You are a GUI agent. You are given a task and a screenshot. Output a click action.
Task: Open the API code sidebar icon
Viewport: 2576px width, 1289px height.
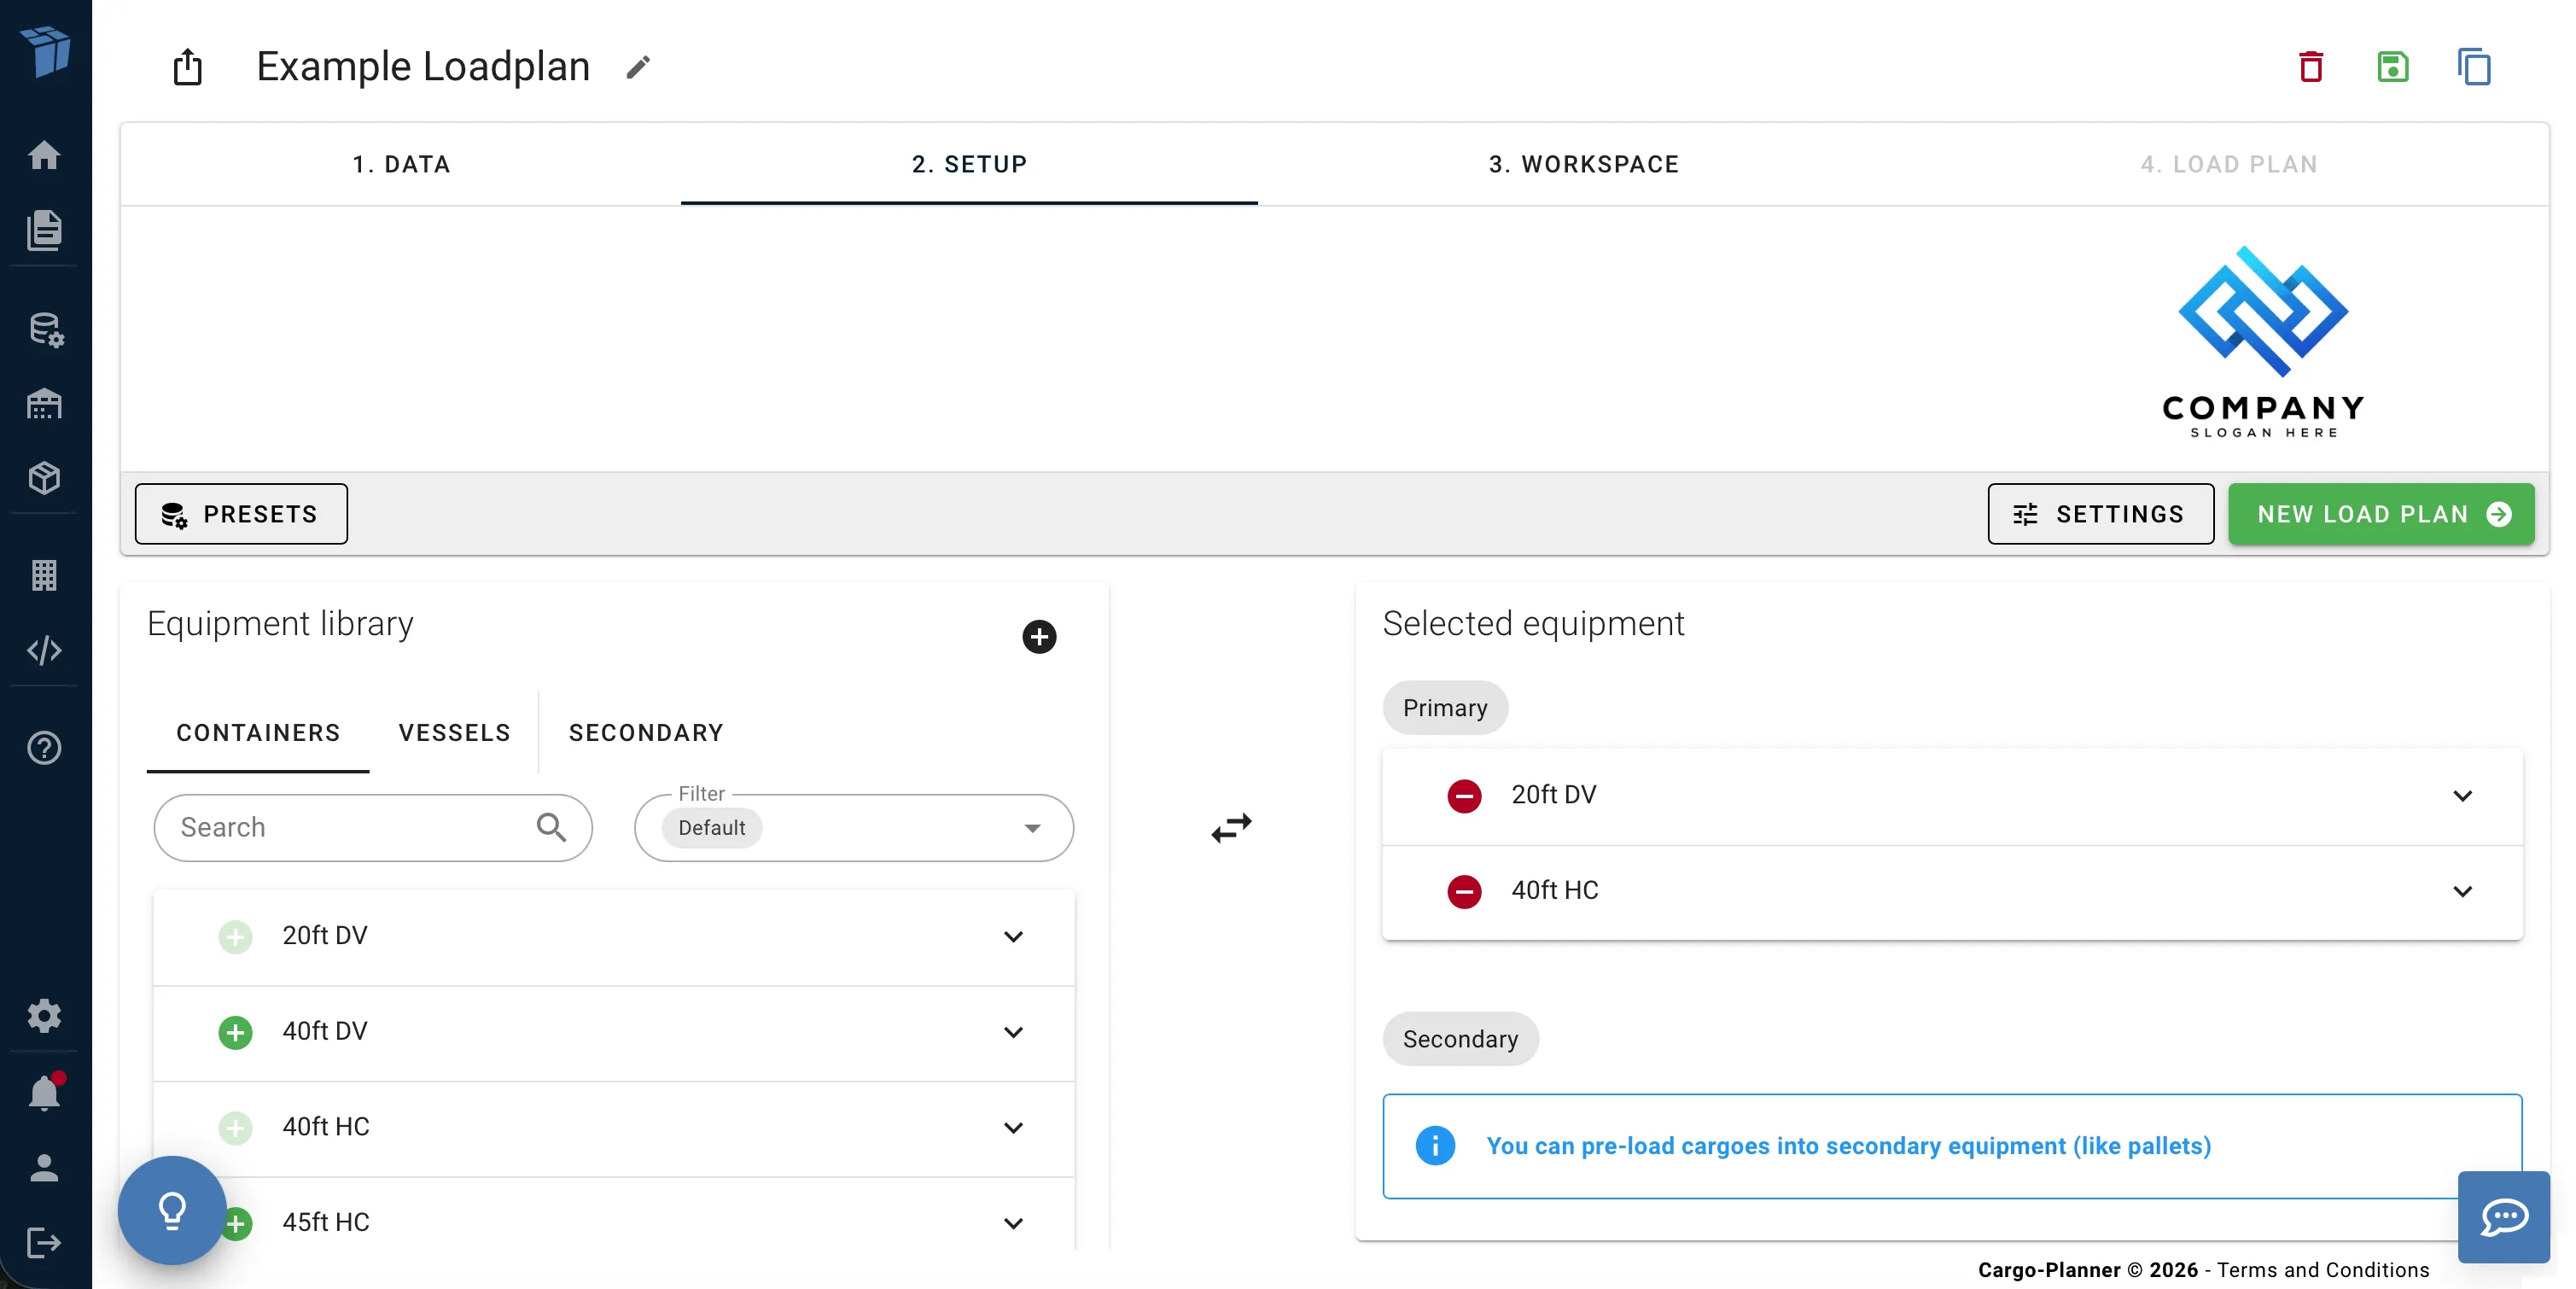(44, 651)
